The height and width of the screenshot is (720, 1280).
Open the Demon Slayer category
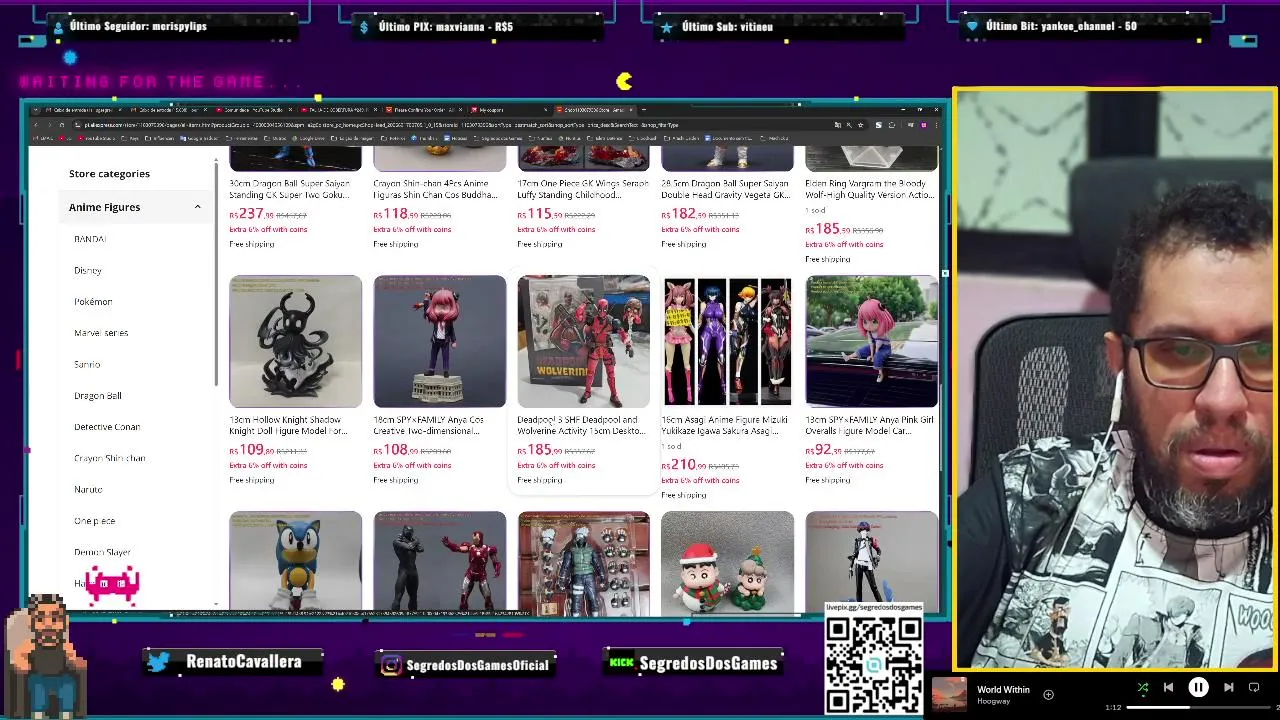pos(102,552)
